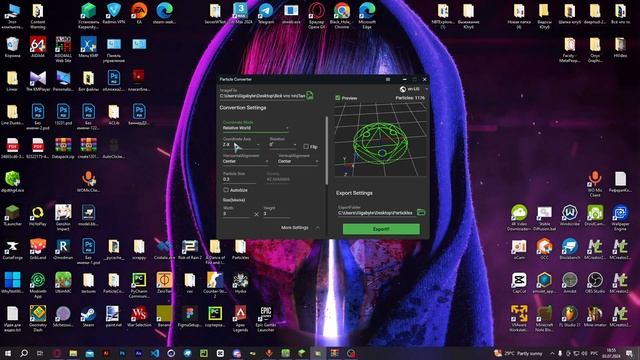Click the Height input field
Viewport: 640px width, 360px height.
pyautogui.click(x=276, y=213)
